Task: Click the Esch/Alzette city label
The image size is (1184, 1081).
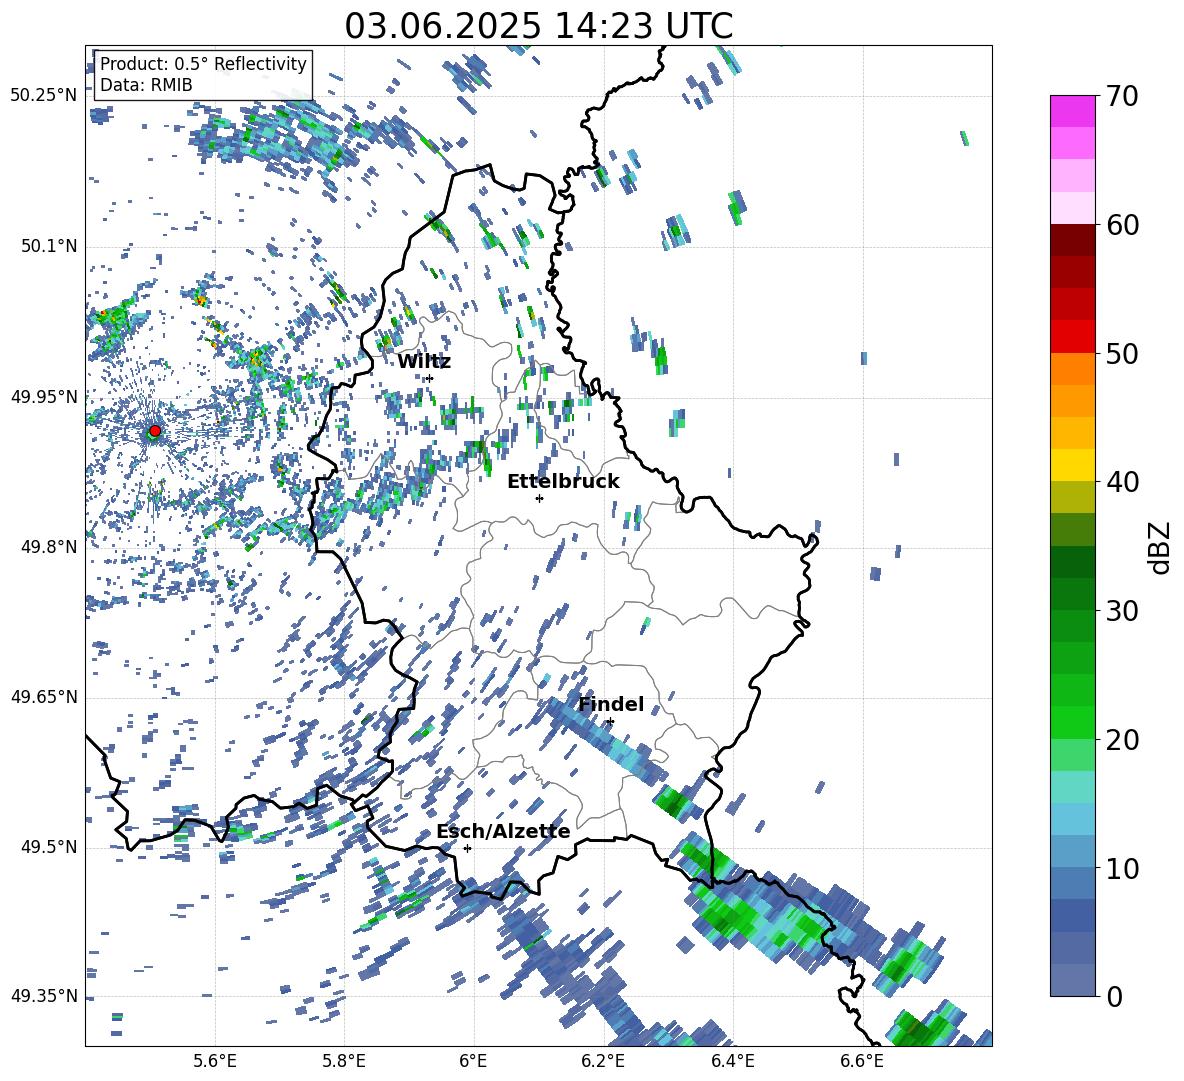Action: pyautogui.click(x=503, y=832)
